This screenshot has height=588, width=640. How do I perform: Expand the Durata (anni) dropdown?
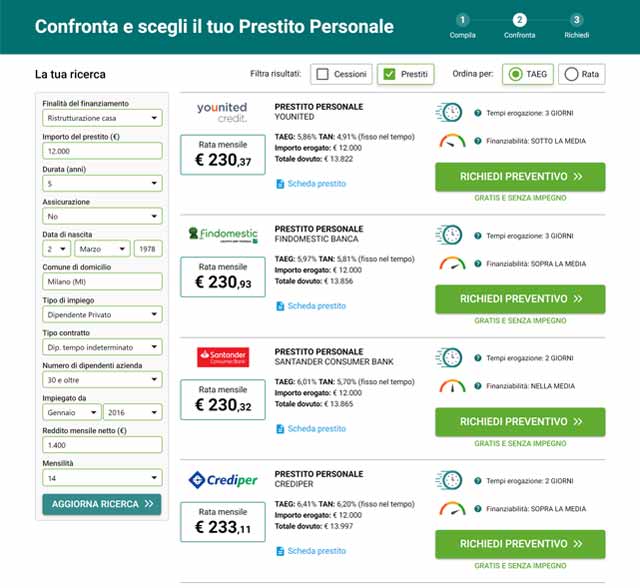[101, 183]
